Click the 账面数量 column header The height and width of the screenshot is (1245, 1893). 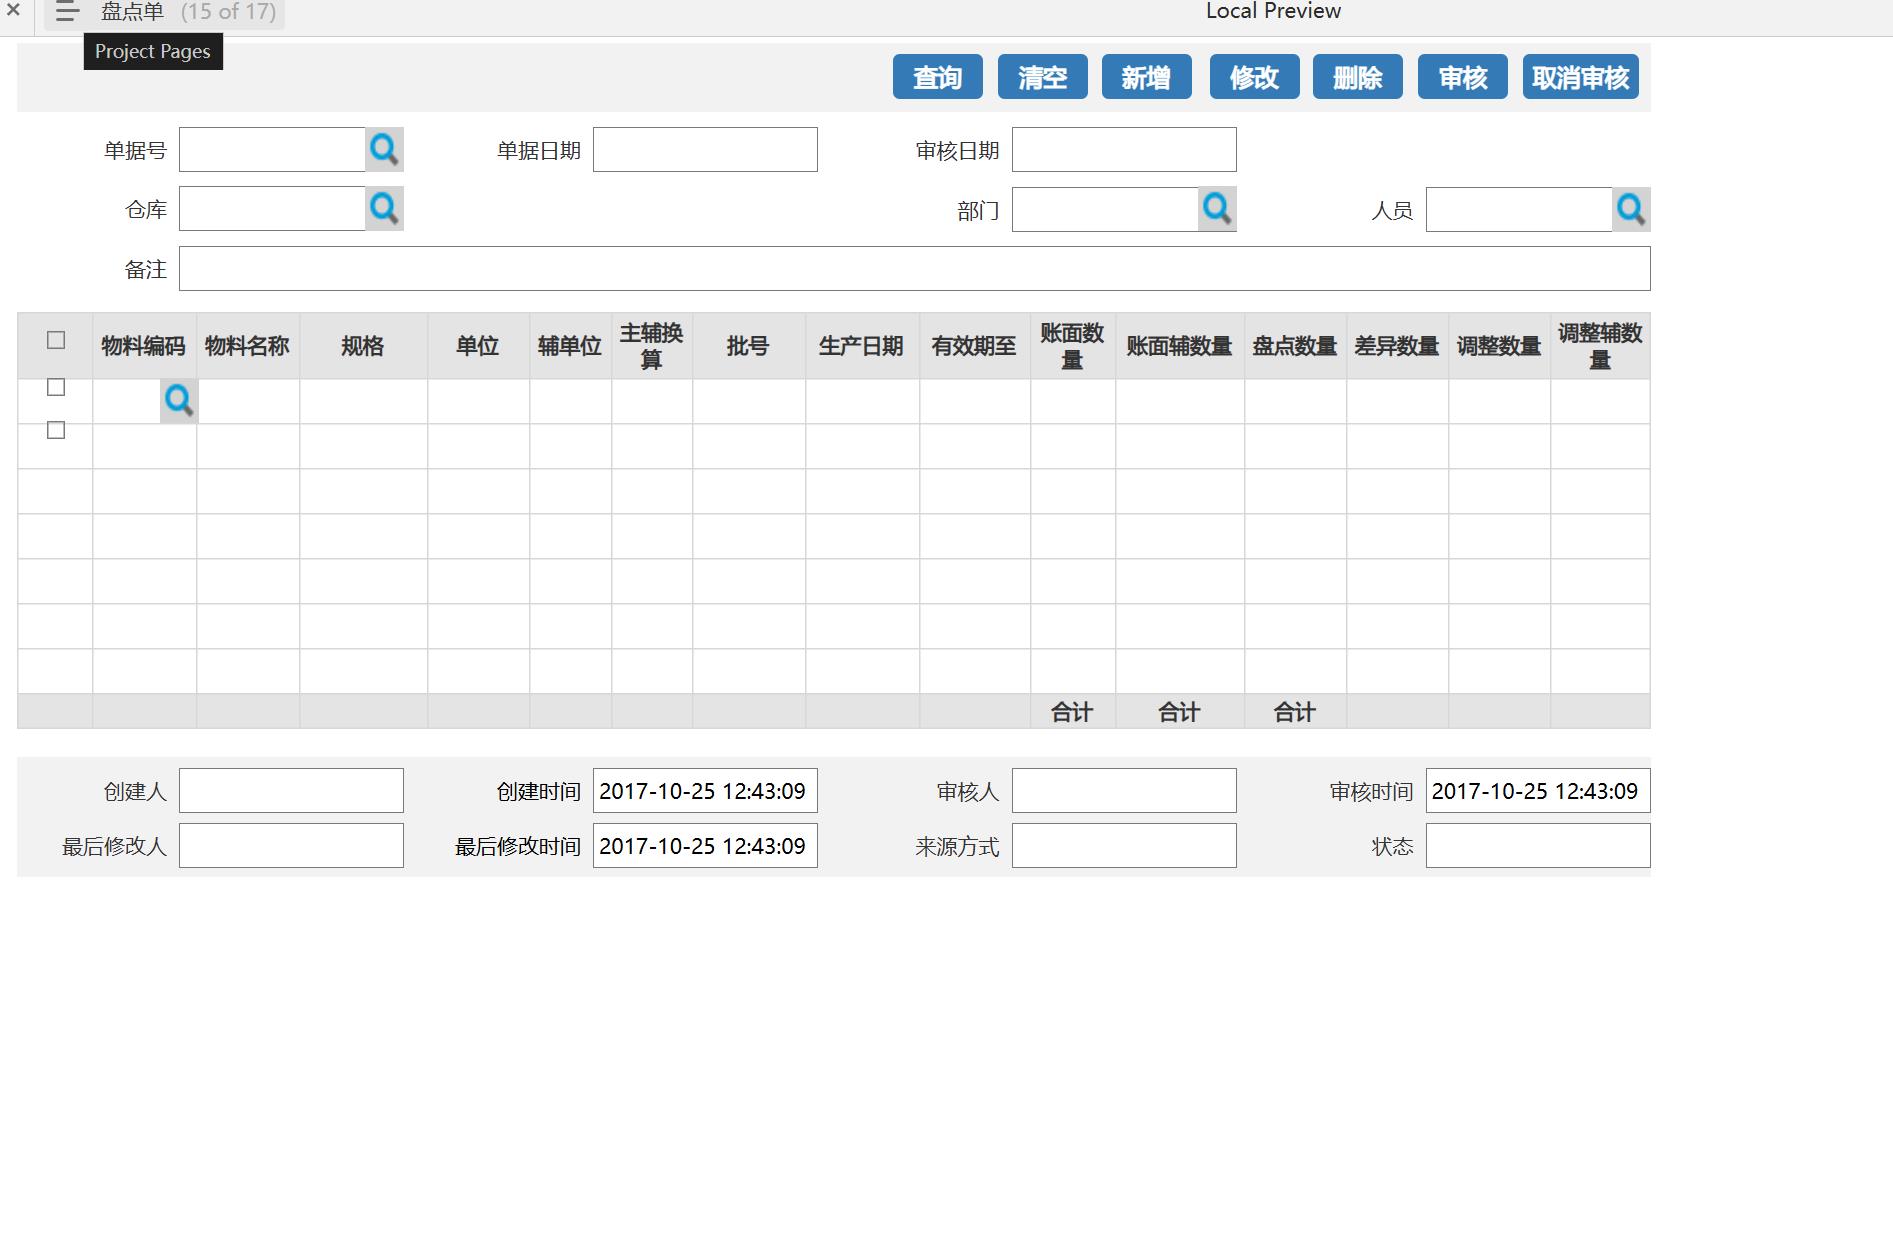(1072, 346)
